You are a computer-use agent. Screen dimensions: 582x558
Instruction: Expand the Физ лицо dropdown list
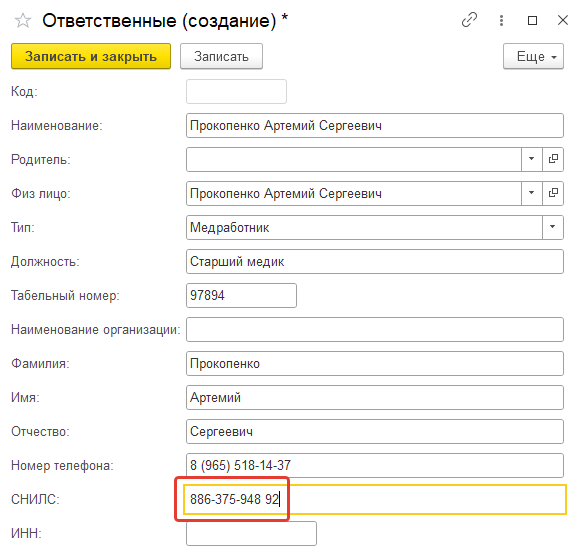coord(532,193)
